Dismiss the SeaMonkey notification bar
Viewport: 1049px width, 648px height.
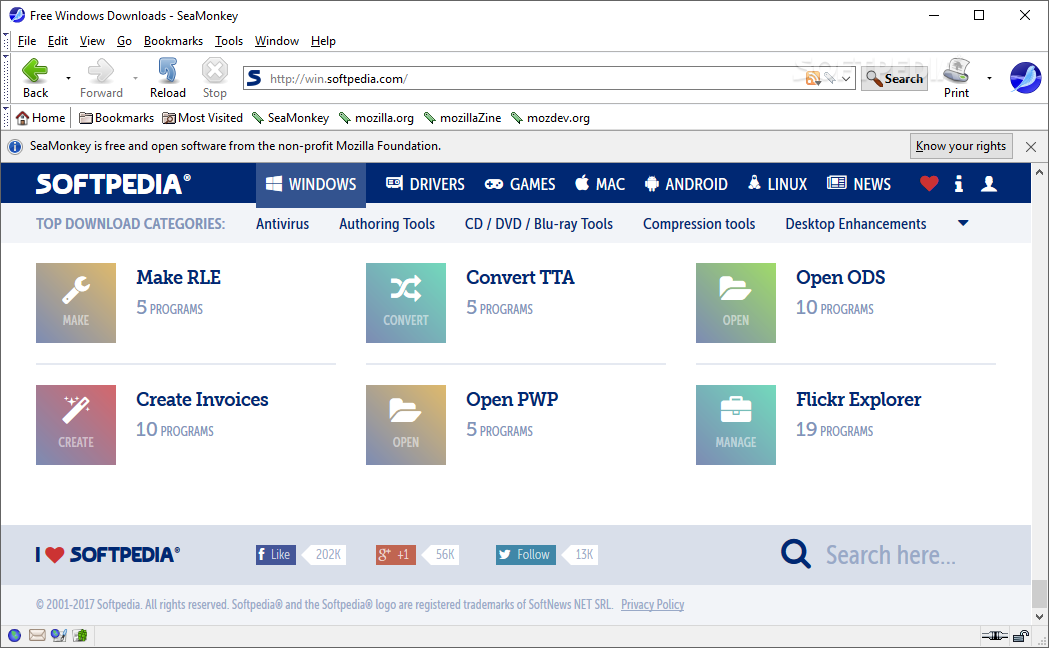(1031, 146)
